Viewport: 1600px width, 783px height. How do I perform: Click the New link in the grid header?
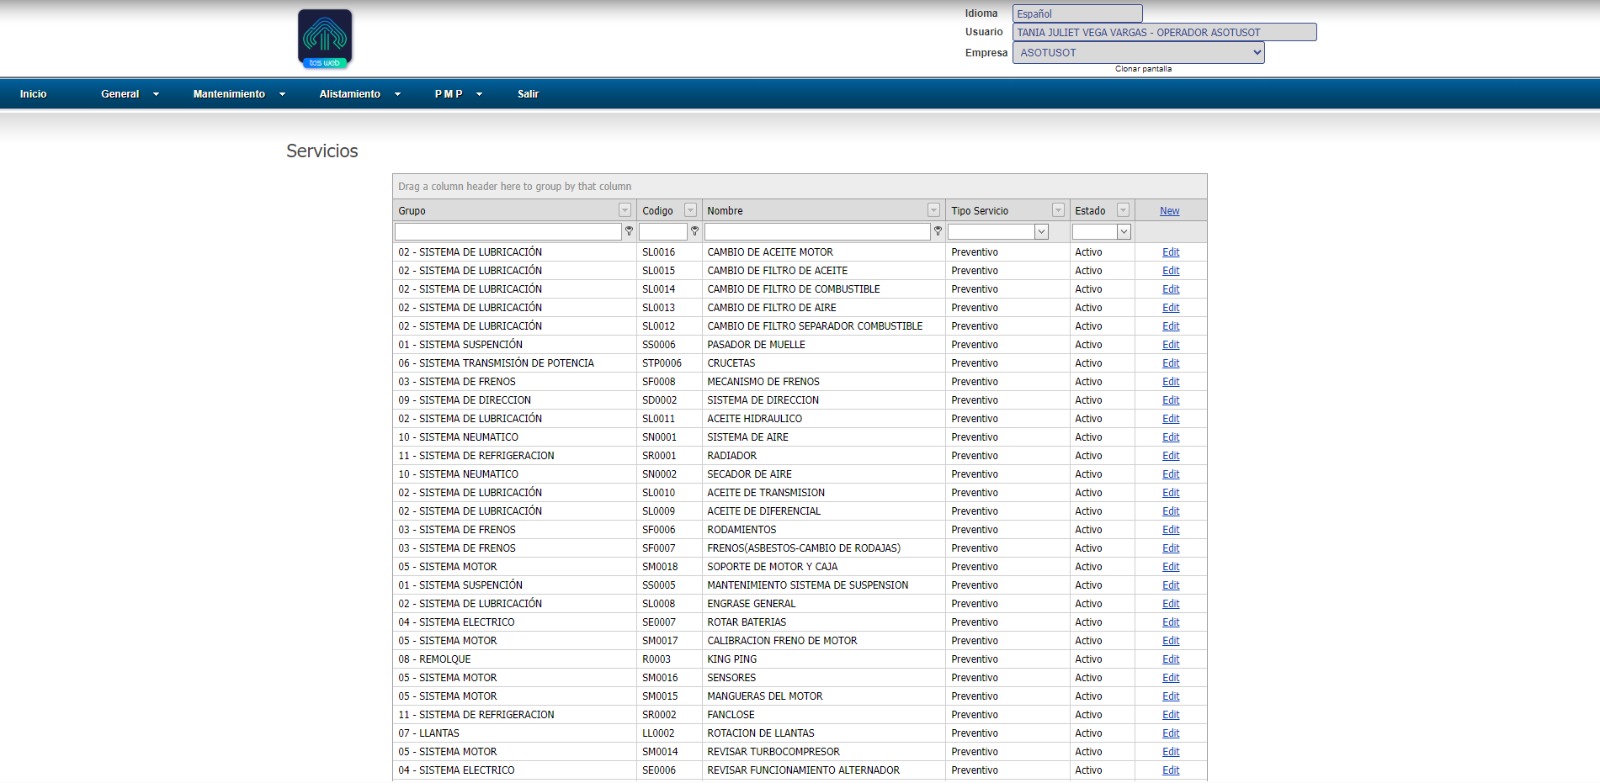click(x=1169, y=211)
